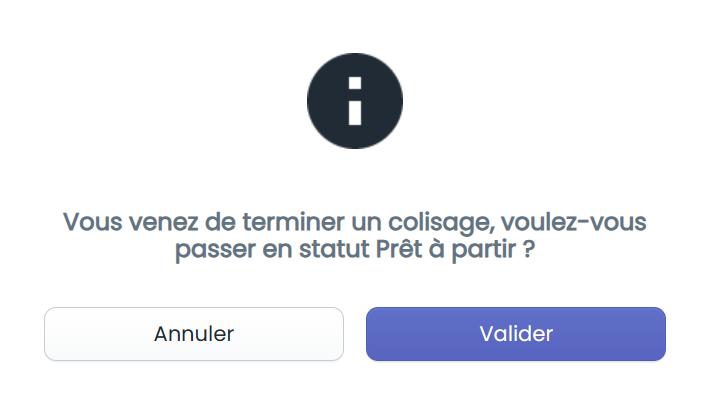Click the "i" glyph inside the circle

point(355,101)
